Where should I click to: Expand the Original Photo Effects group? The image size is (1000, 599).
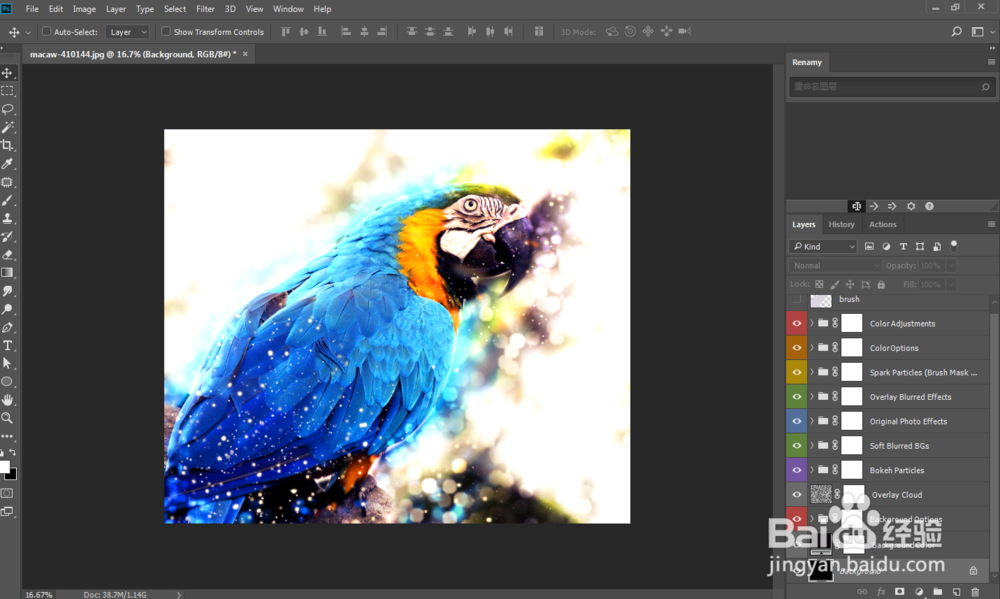coord(812,421)
